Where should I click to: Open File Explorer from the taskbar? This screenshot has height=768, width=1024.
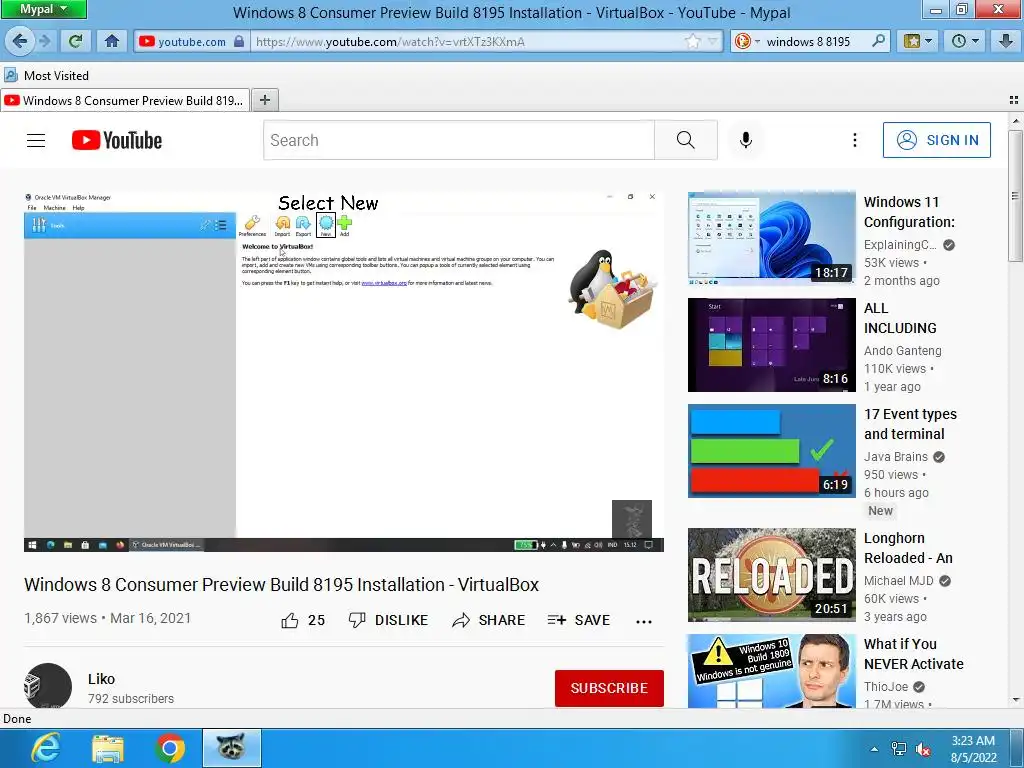pyautogui.click(x=108, y=748)
